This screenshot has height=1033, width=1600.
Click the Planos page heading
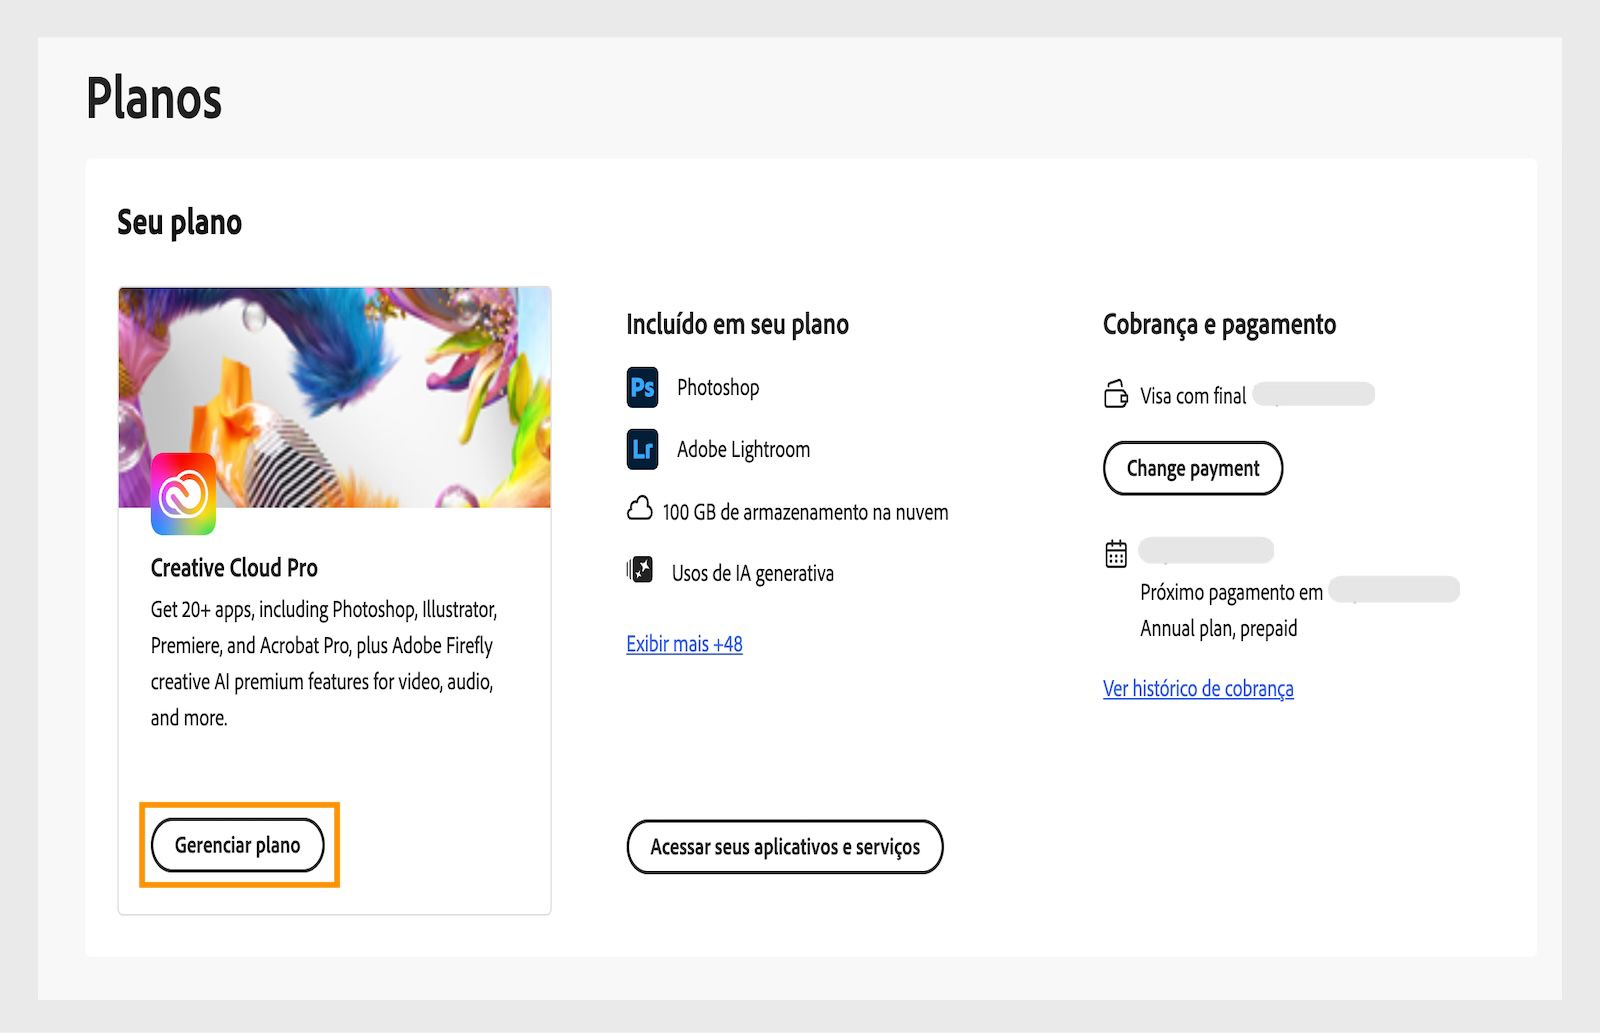(x=154, y=98)
